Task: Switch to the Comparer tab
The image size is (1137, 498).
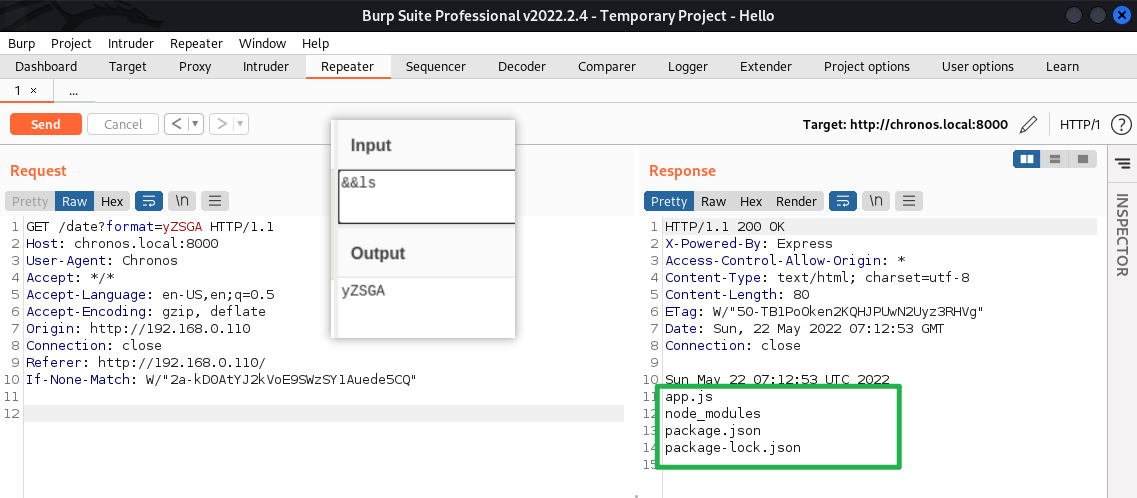Action: [607, 67]
